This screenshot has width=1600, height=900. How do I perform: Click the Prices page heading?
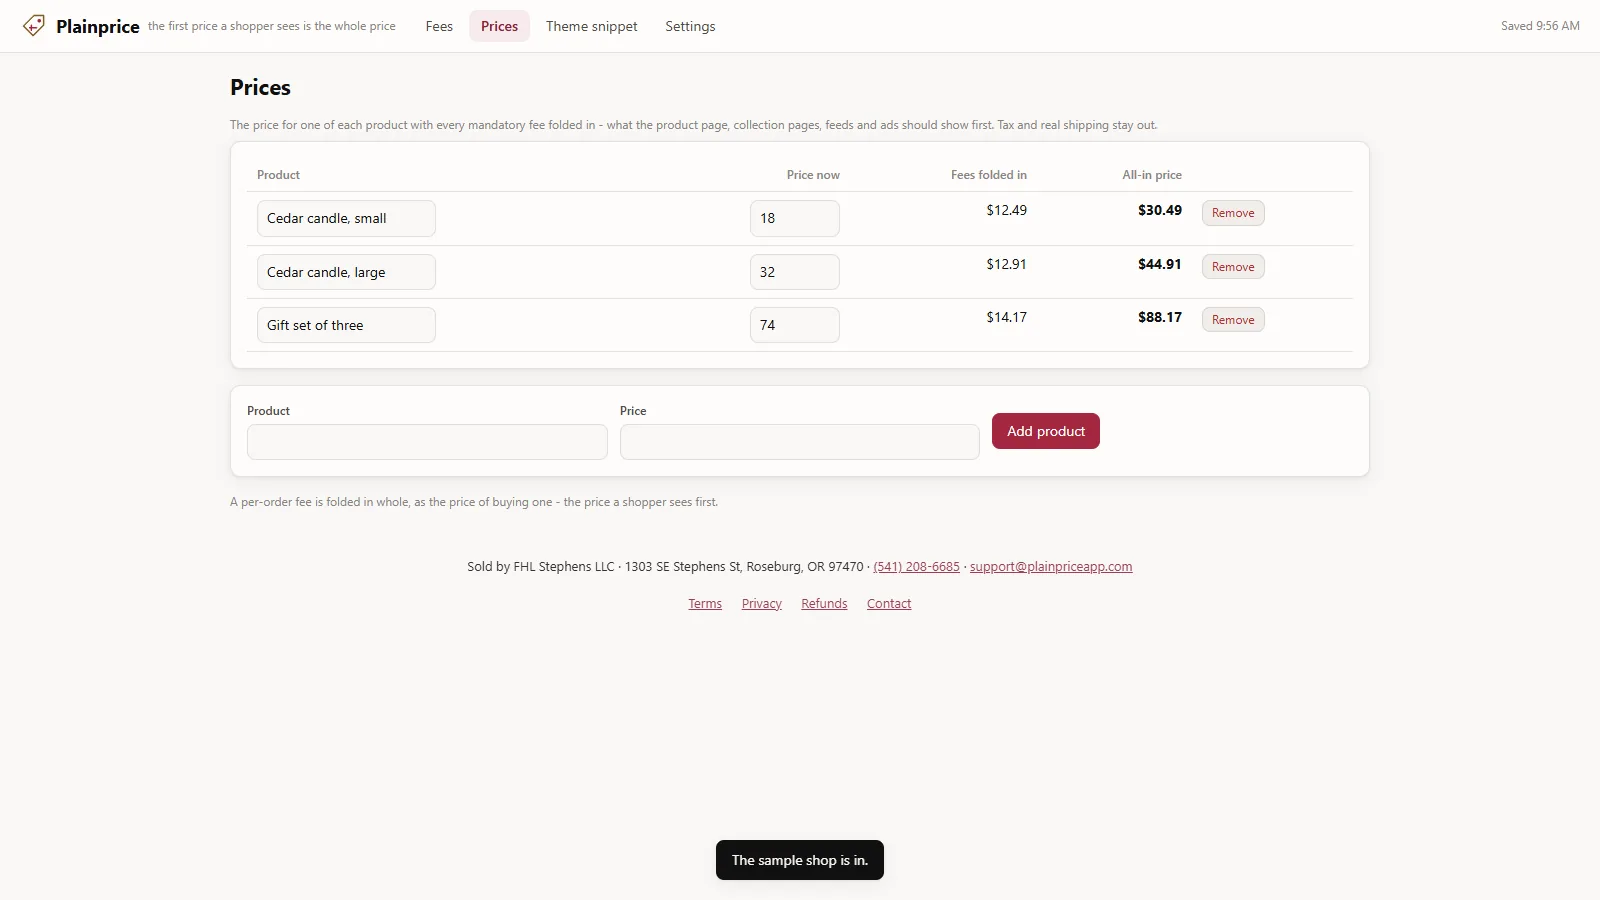point(260,87)
